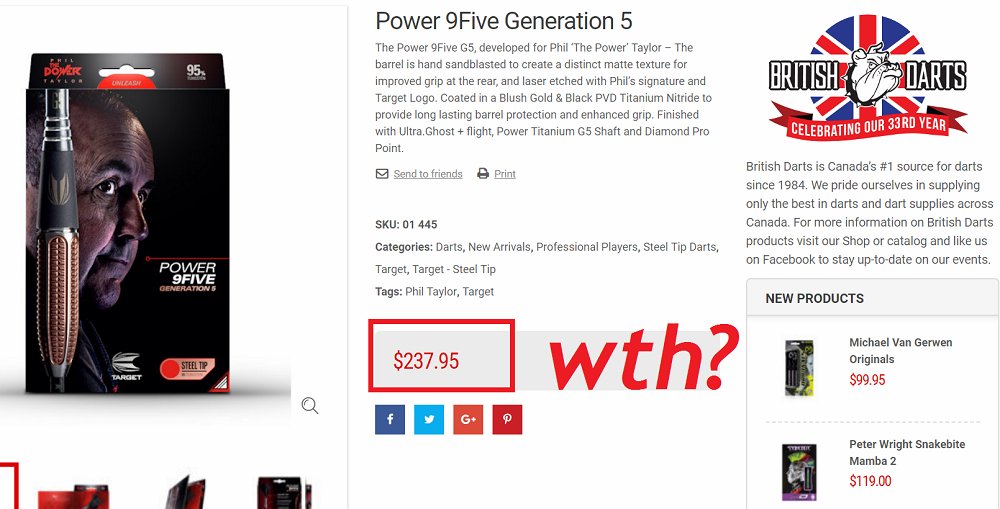Image resolution: width=1000 pixels, height=509 pixels.
Task: Open the Send to friends link
Action: pyautogui.click(x=428, y=174)
